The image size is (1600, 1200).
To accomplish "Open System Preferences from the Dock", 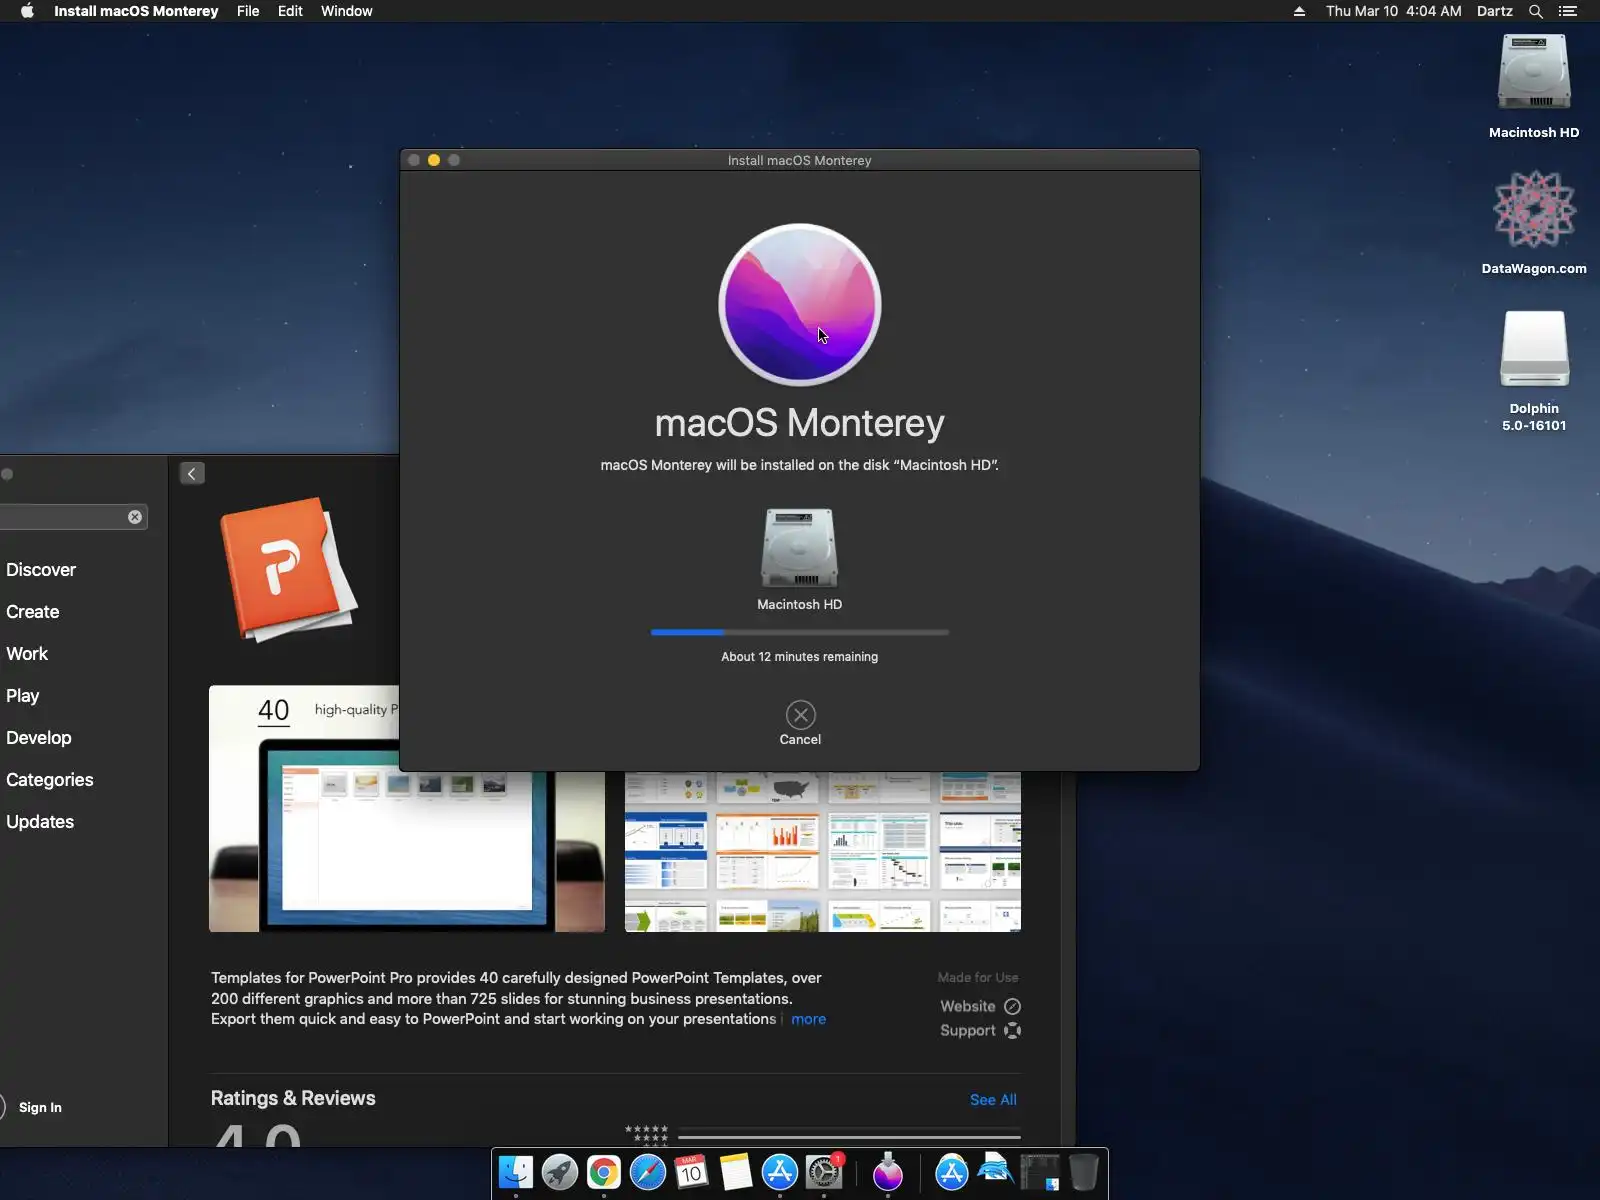I will 824,1172.
